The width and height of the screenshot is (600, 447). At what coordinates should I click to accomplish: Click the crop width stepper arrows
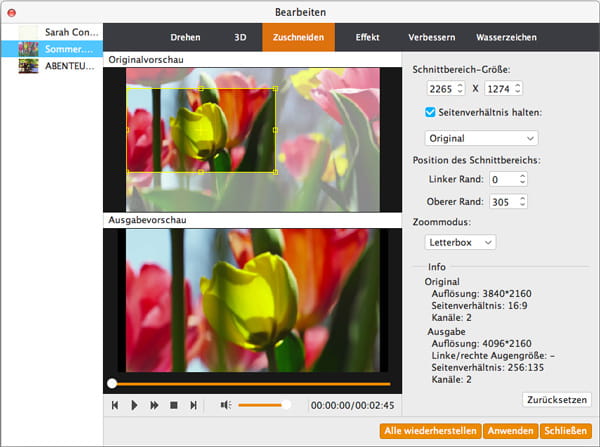(459, 88)
